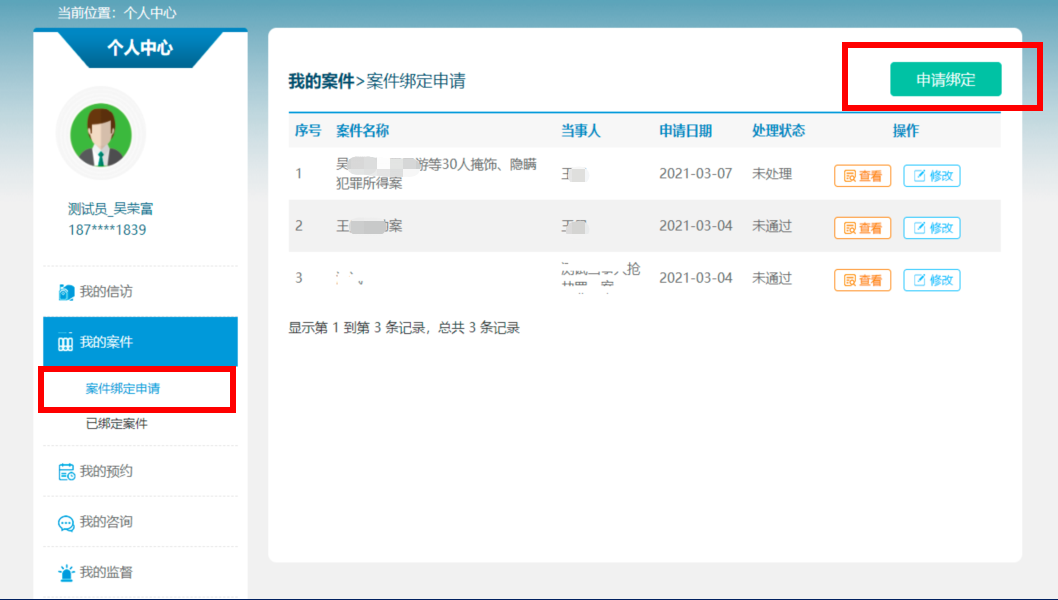Screen dimensions: 1058x600
Task: View details of case row 1
Action: point(862,176)
